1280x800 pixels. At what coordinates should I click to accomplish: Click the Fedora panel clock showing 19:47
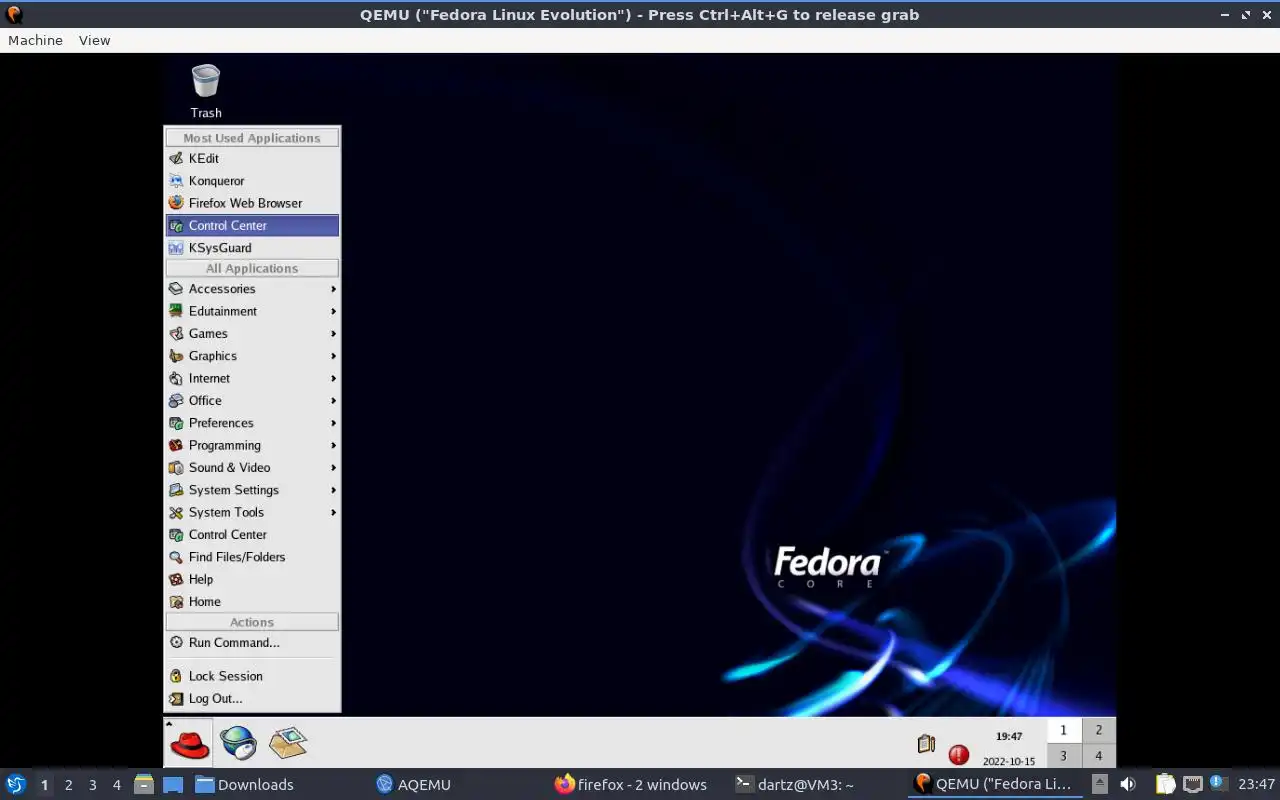1008,736
